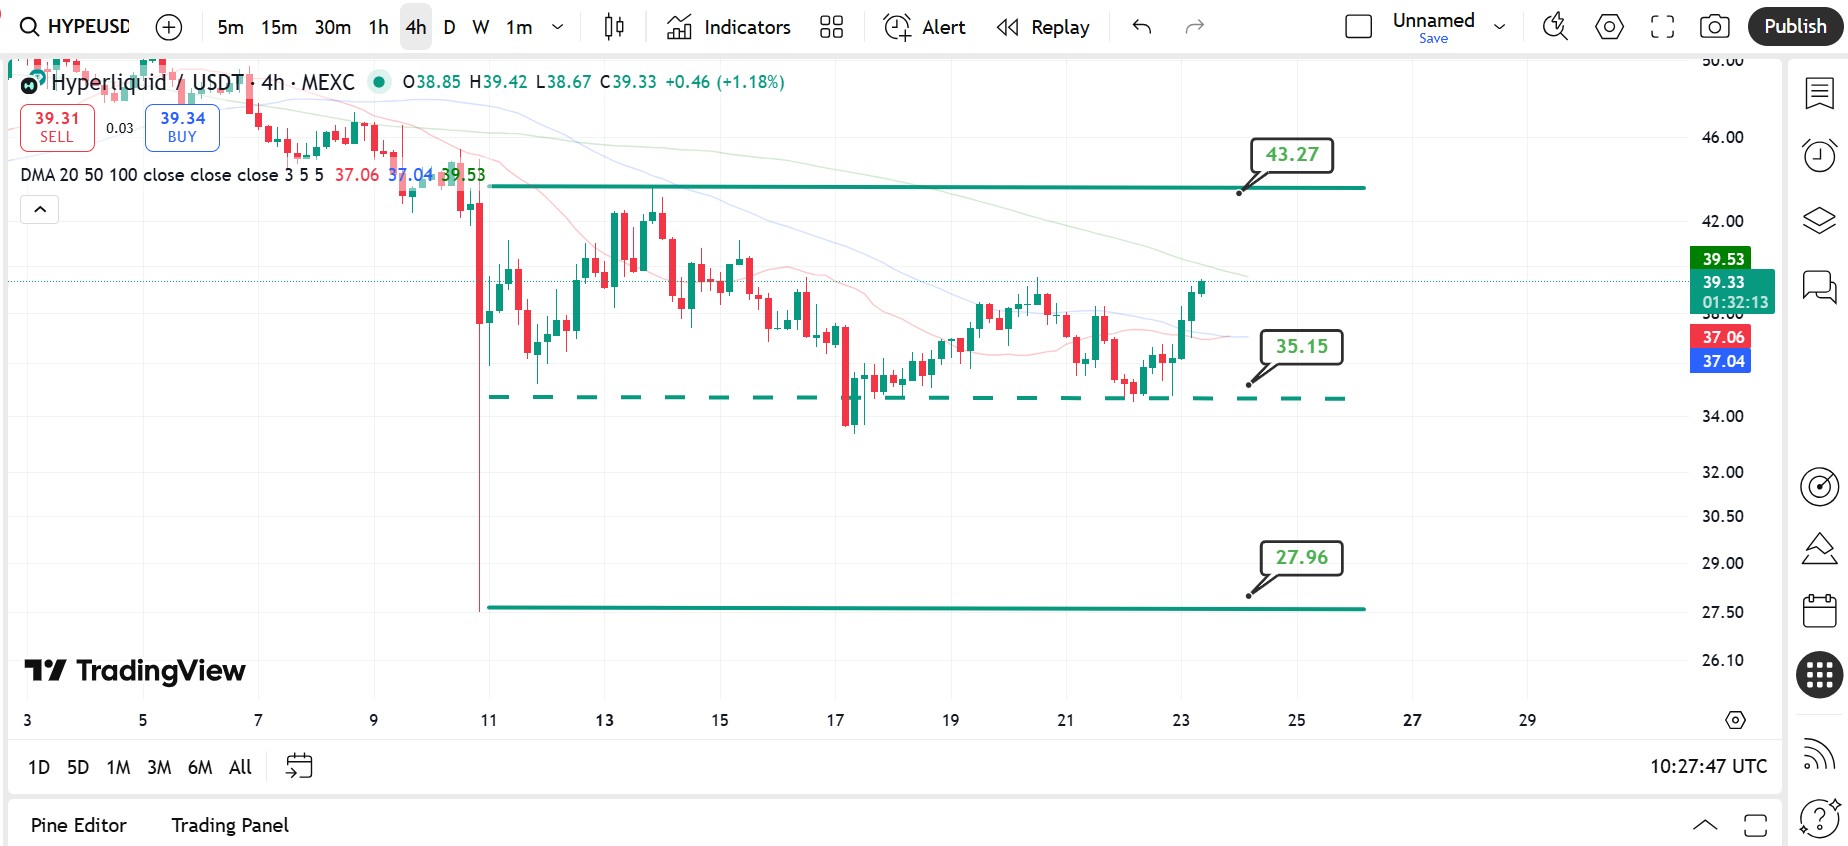Select the 4h timeframe

point(416,27)
